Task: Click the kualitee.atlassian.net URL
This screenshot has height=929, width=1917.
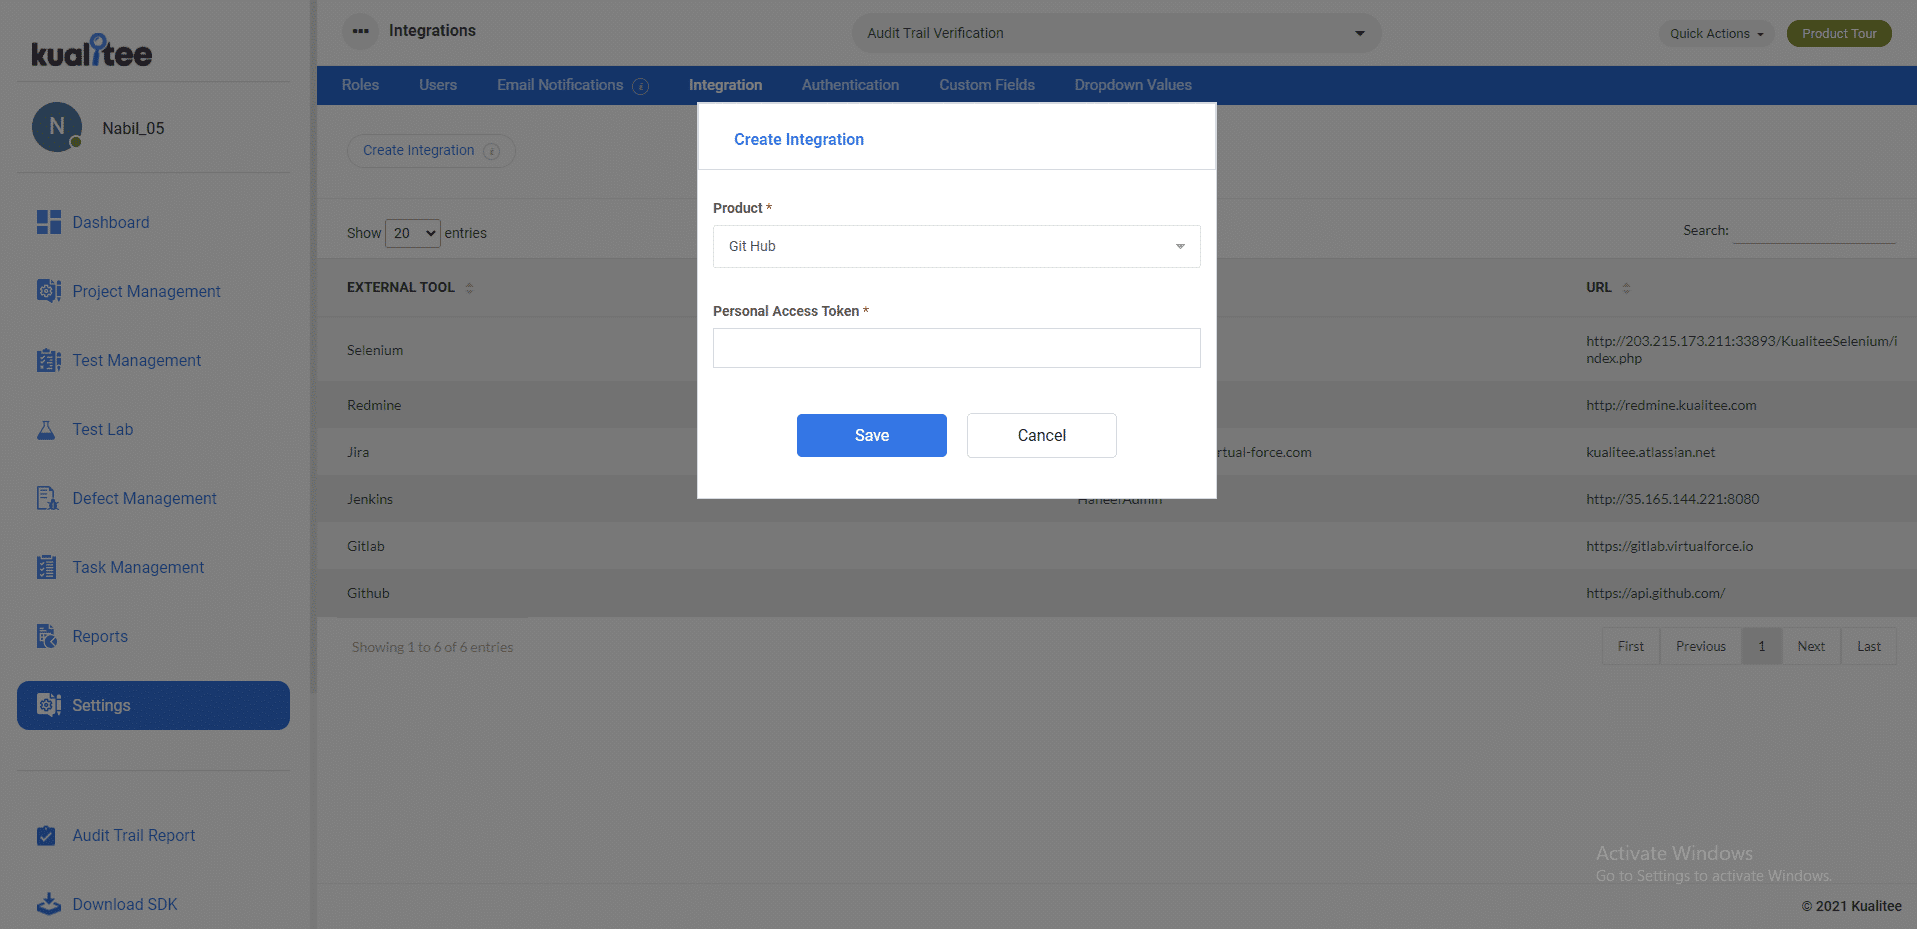Action: (1650, 452)
